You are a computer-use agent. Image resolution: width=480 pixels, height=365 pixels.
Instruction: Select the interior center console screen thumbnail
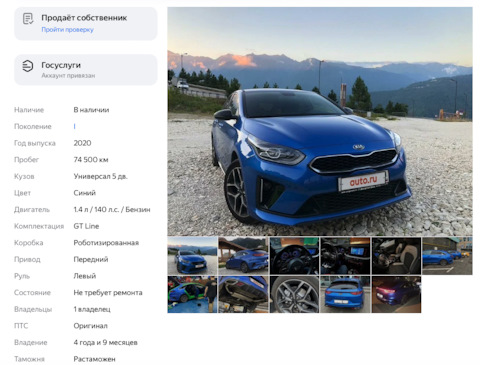[345, 256]
